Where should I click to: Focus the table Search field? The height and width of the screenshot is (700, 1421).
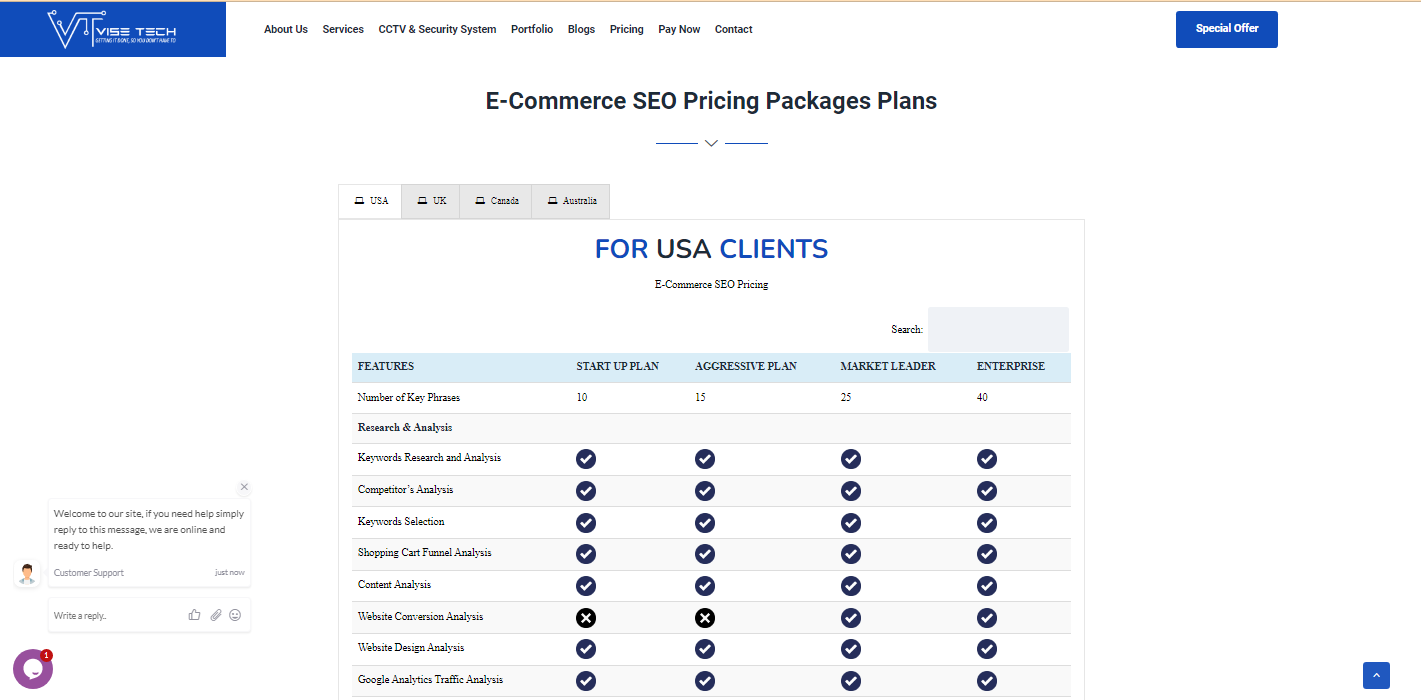(x=998, y=329)
